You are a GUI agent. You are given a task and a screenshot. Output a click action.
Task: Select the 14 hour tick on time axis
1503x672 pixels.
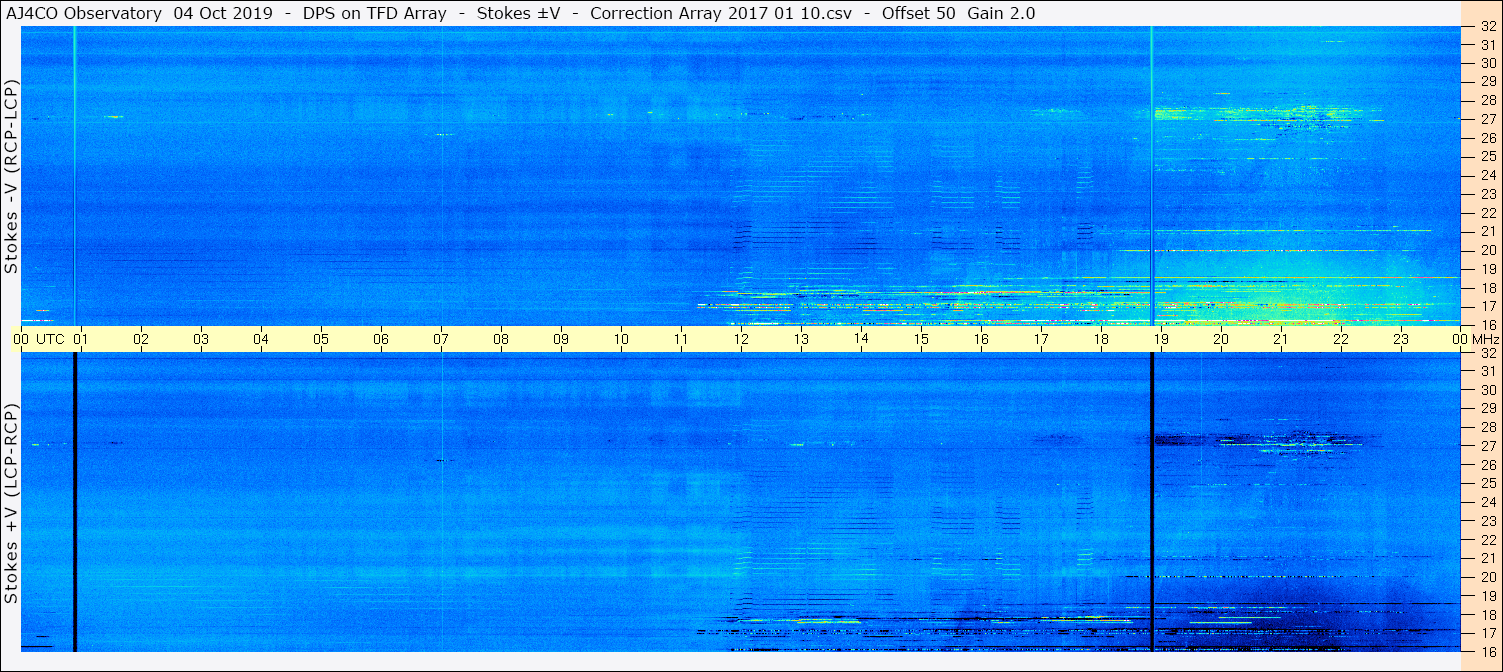pyautogui.click(x=861, y=339)
